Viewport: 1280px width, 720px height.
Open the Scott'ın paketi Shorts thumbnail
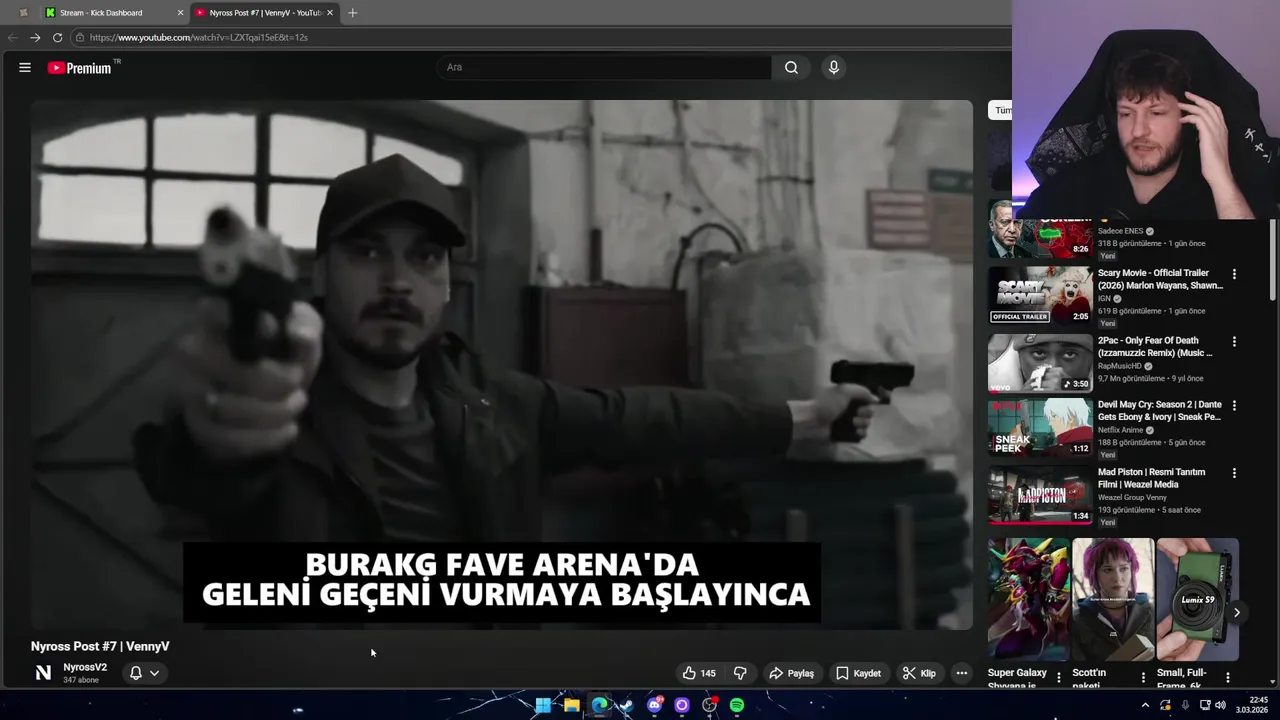[x=1113, y=599]
